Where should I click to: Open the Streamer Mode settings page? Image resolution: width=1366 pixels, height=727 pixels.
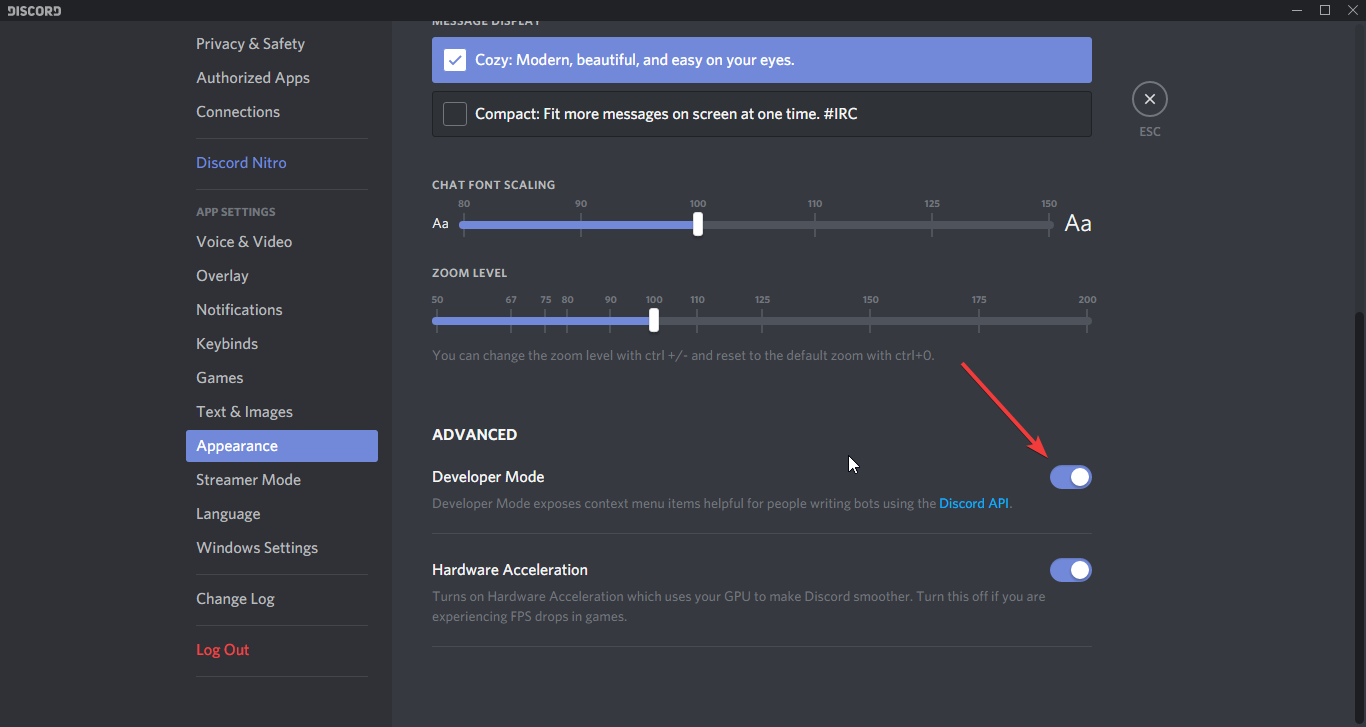coord(248,479)
